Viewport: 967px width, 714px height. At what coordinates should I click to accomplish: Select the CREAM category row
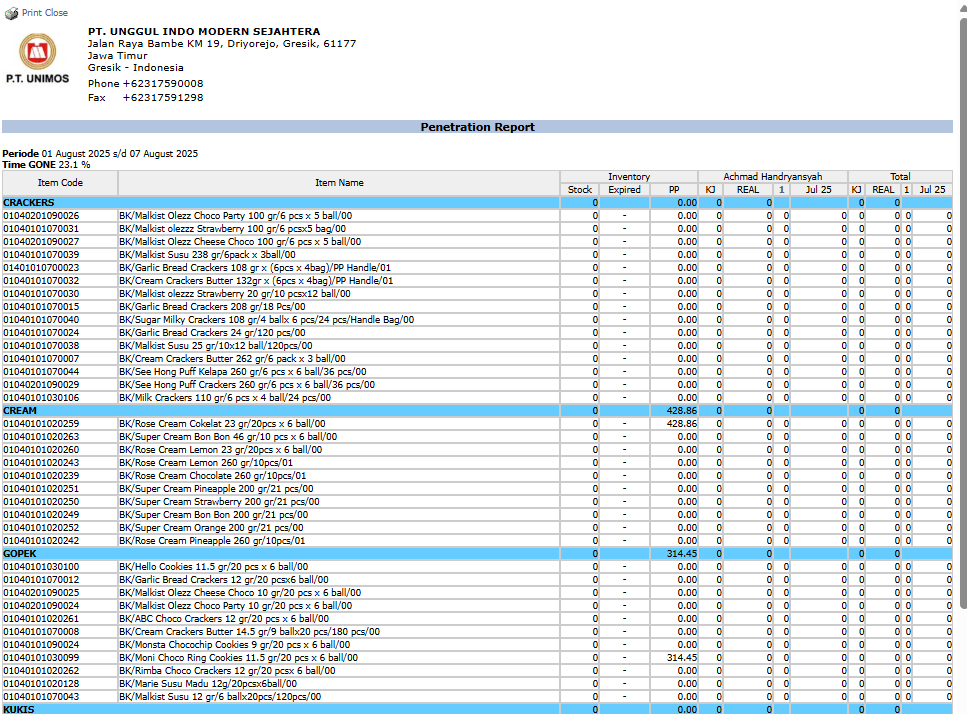click(x=20, y=411)
